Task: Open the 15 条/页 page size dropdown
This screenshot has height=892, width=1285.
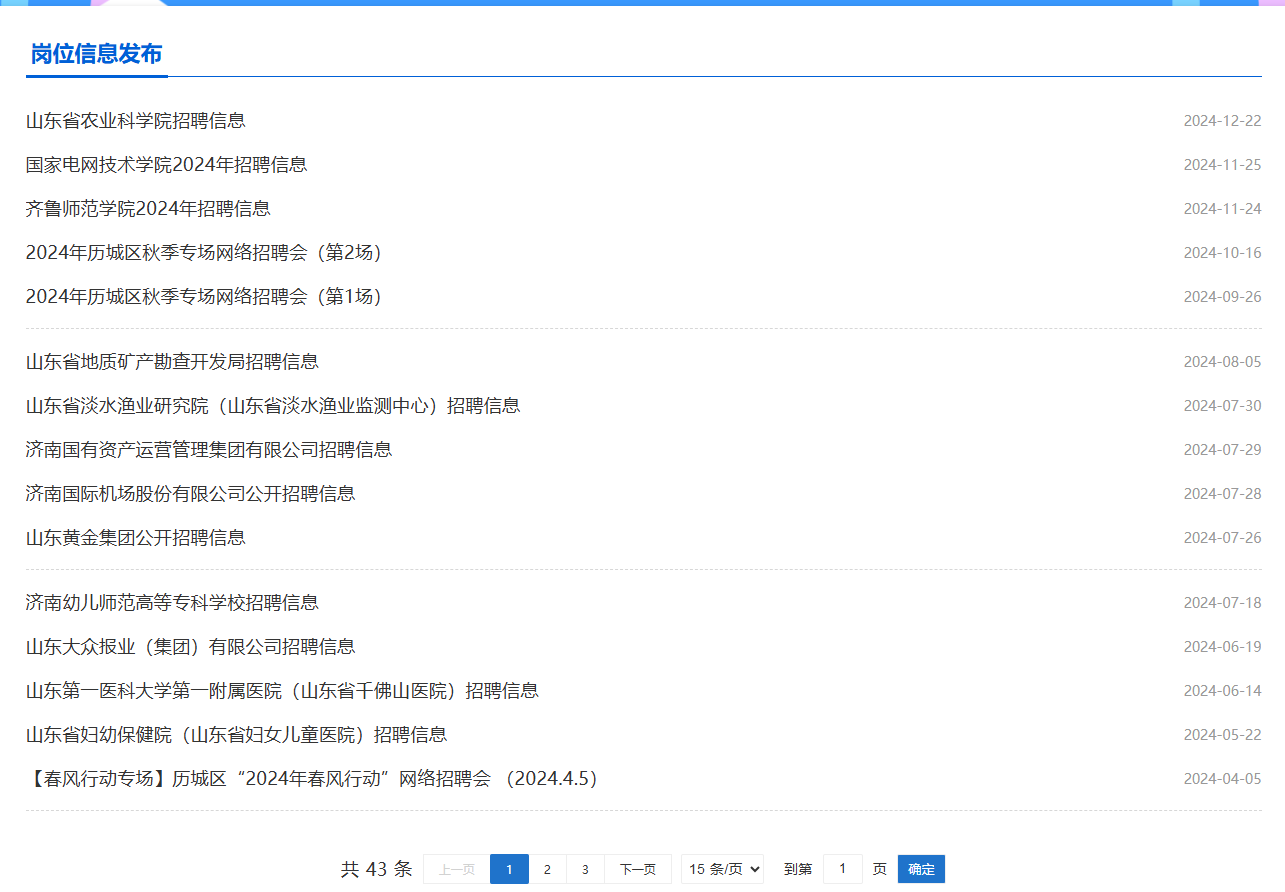Action: (723, 870)
